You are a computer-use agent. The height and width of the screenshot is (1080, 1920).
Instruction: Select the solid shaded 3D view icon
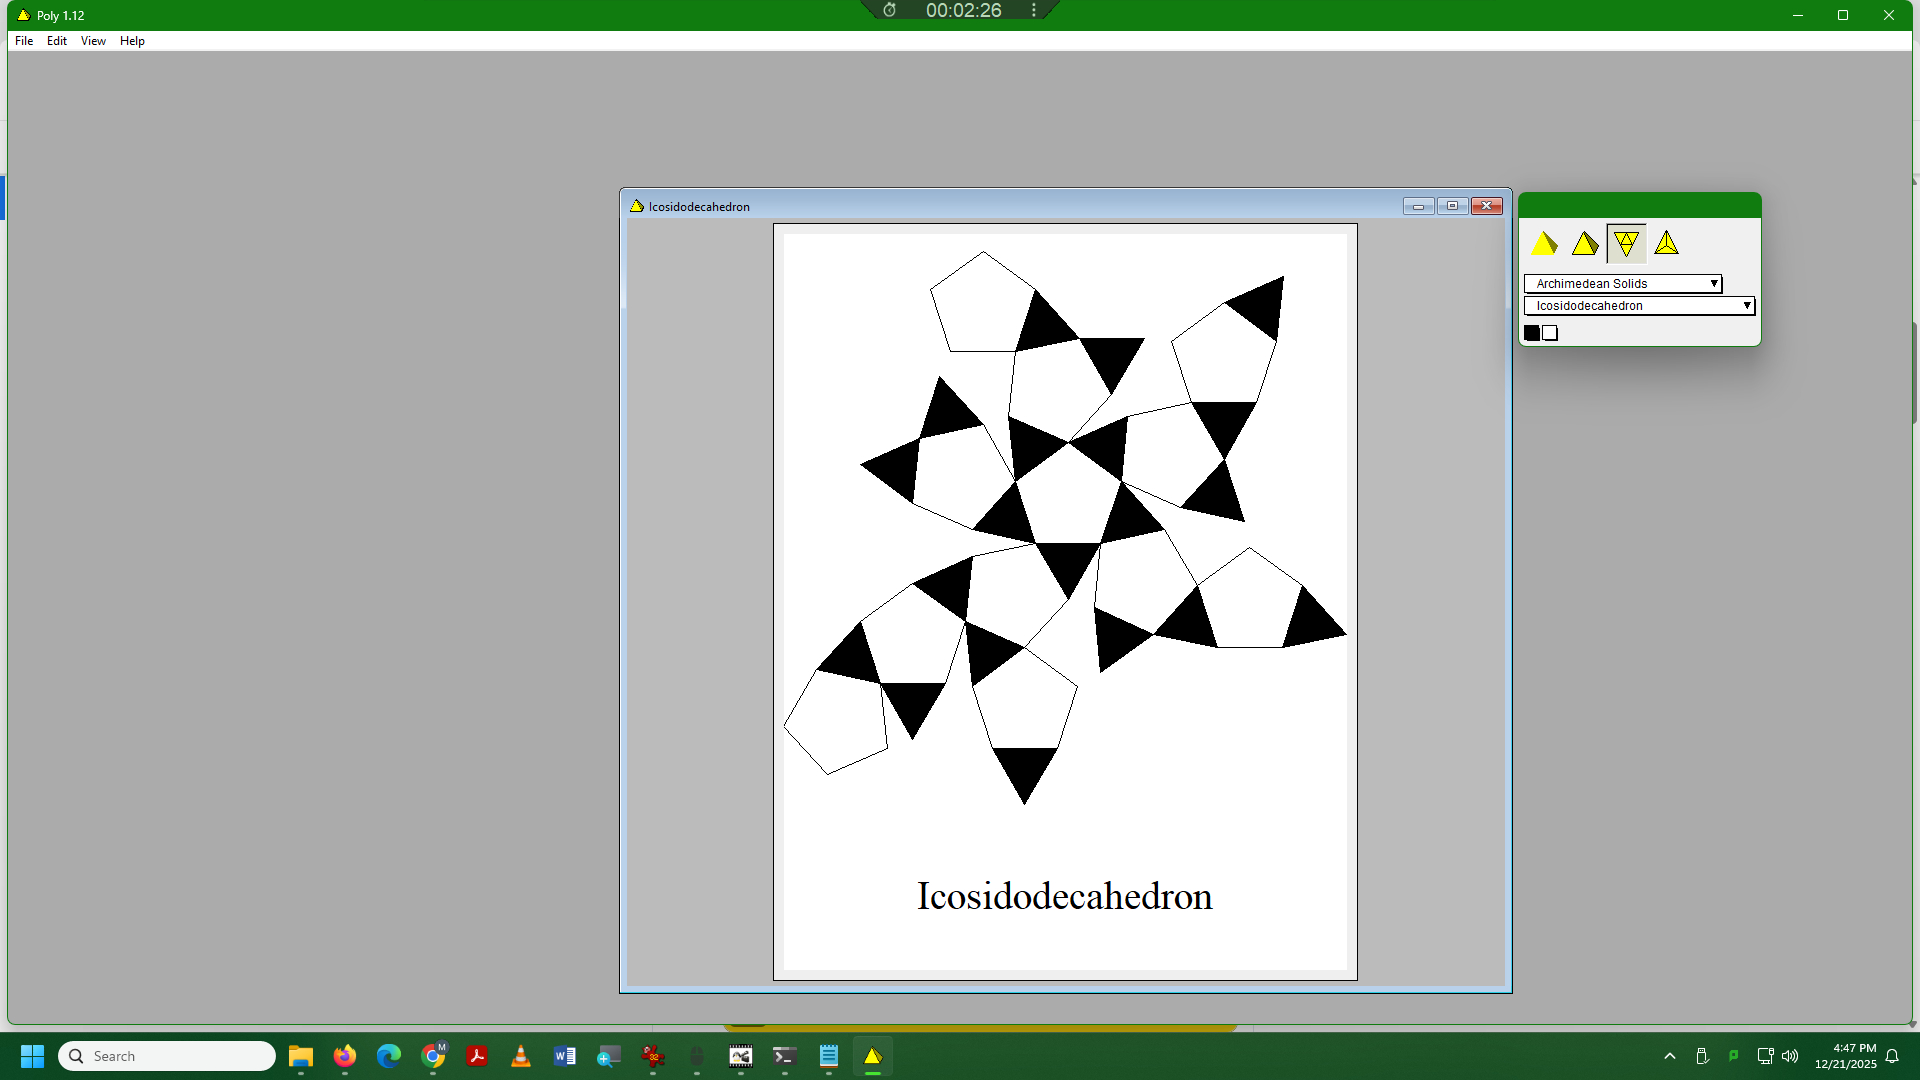[1545, 243]
